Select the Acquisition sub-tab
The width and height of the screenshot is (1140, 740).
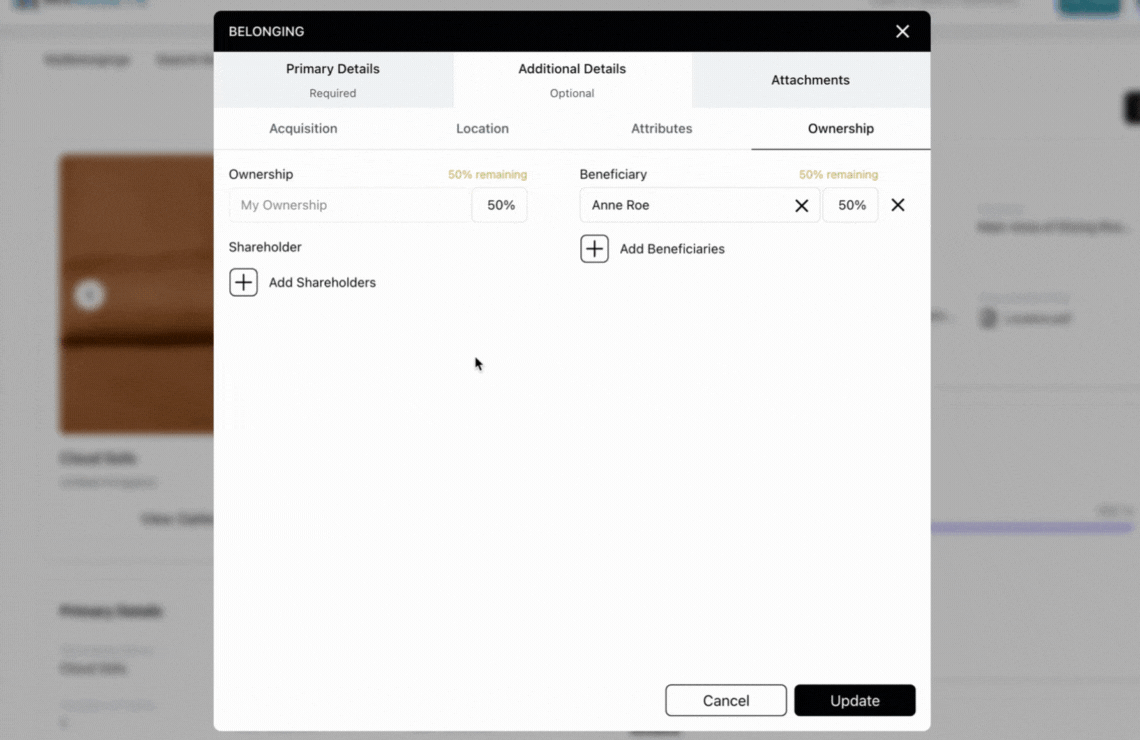(x=303, y=128)
